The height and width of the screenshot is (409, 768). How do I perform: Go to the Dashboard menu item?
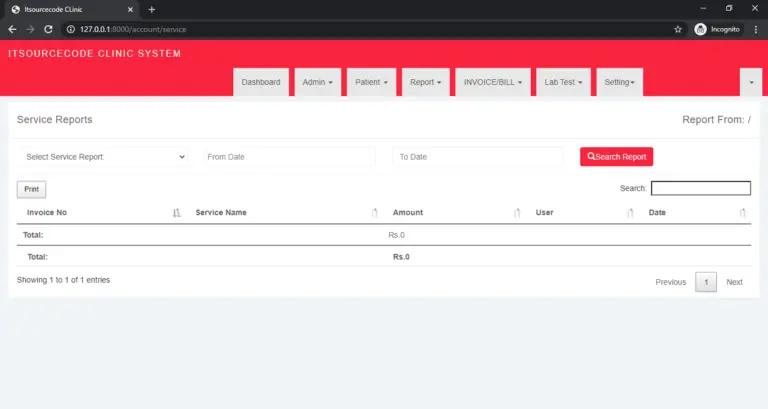point(261,82)
